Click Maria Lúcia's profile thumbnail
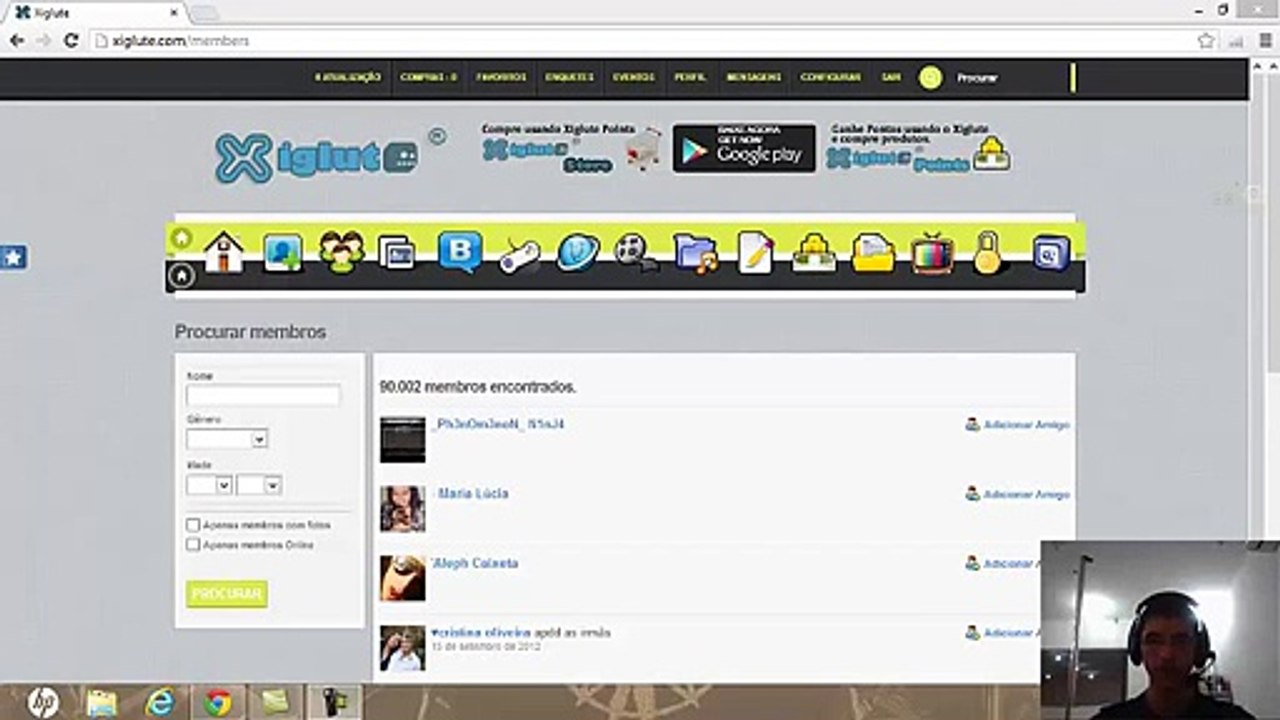This screenshot has width=1280, height=720. pyautogui.click(x=402, y=509)
